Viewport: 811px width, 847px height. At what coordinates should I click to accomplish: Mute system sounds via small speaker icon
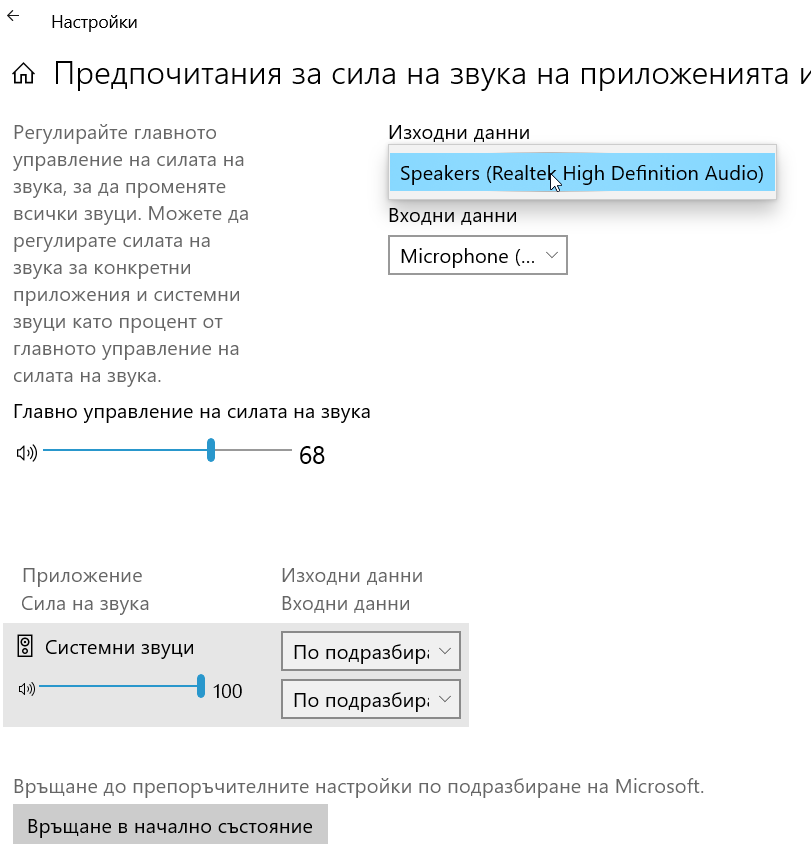click(26, 688)
